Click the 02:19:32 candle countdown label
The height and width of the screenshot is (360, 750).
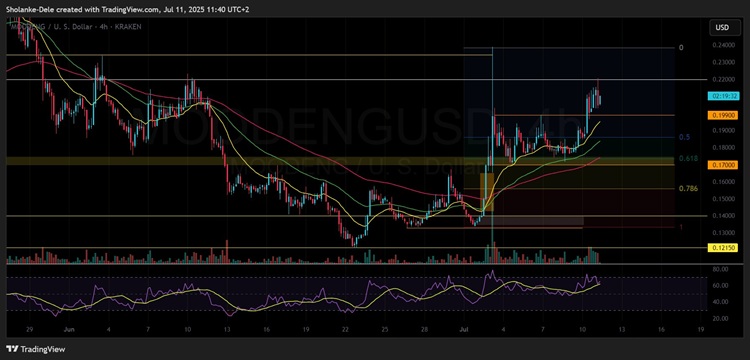pyautogui.click(x=722, y=96)
